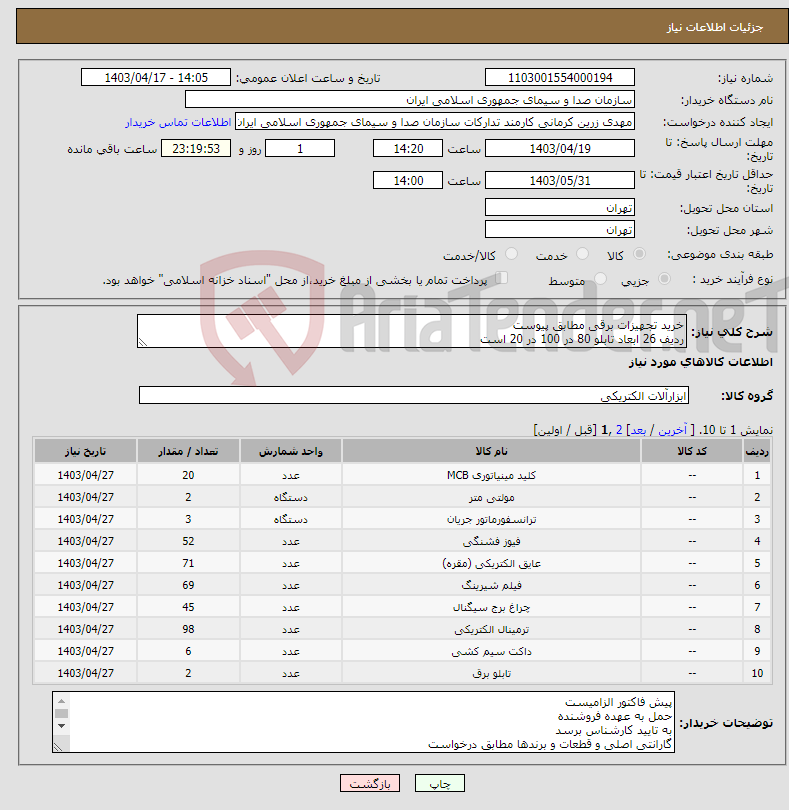Go to page 2 of items
This screenshot has width=789, height=810.
(619, 430)
